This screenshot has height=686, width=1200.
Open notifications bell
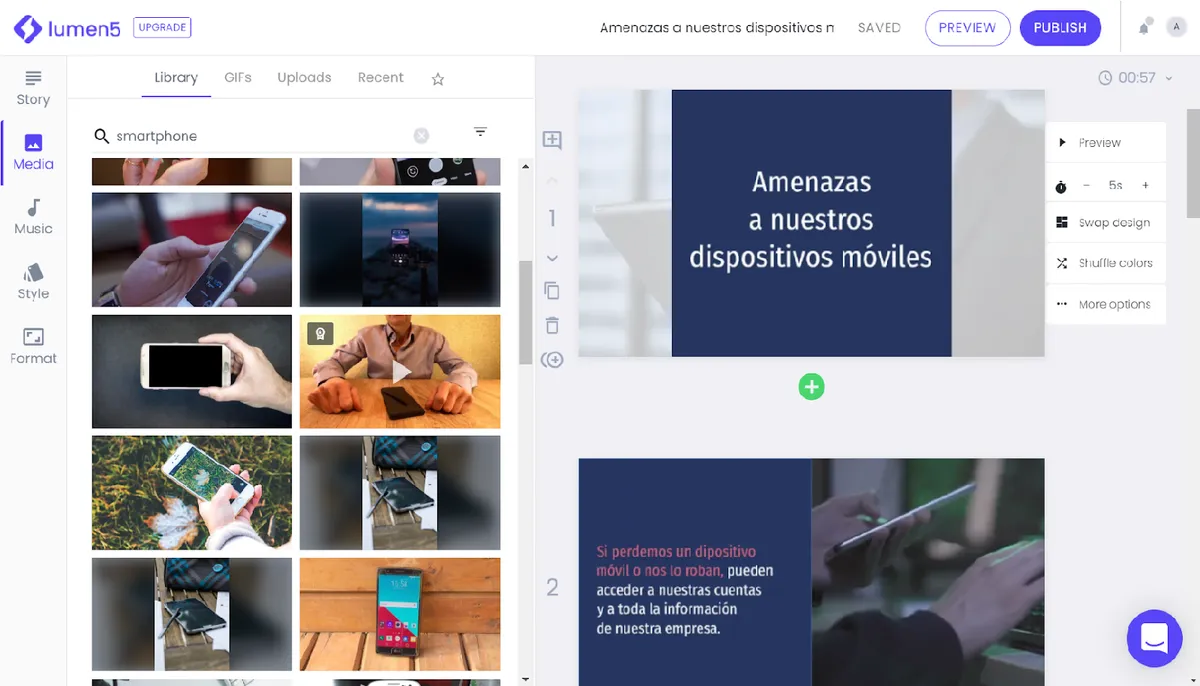(1145, 27)
